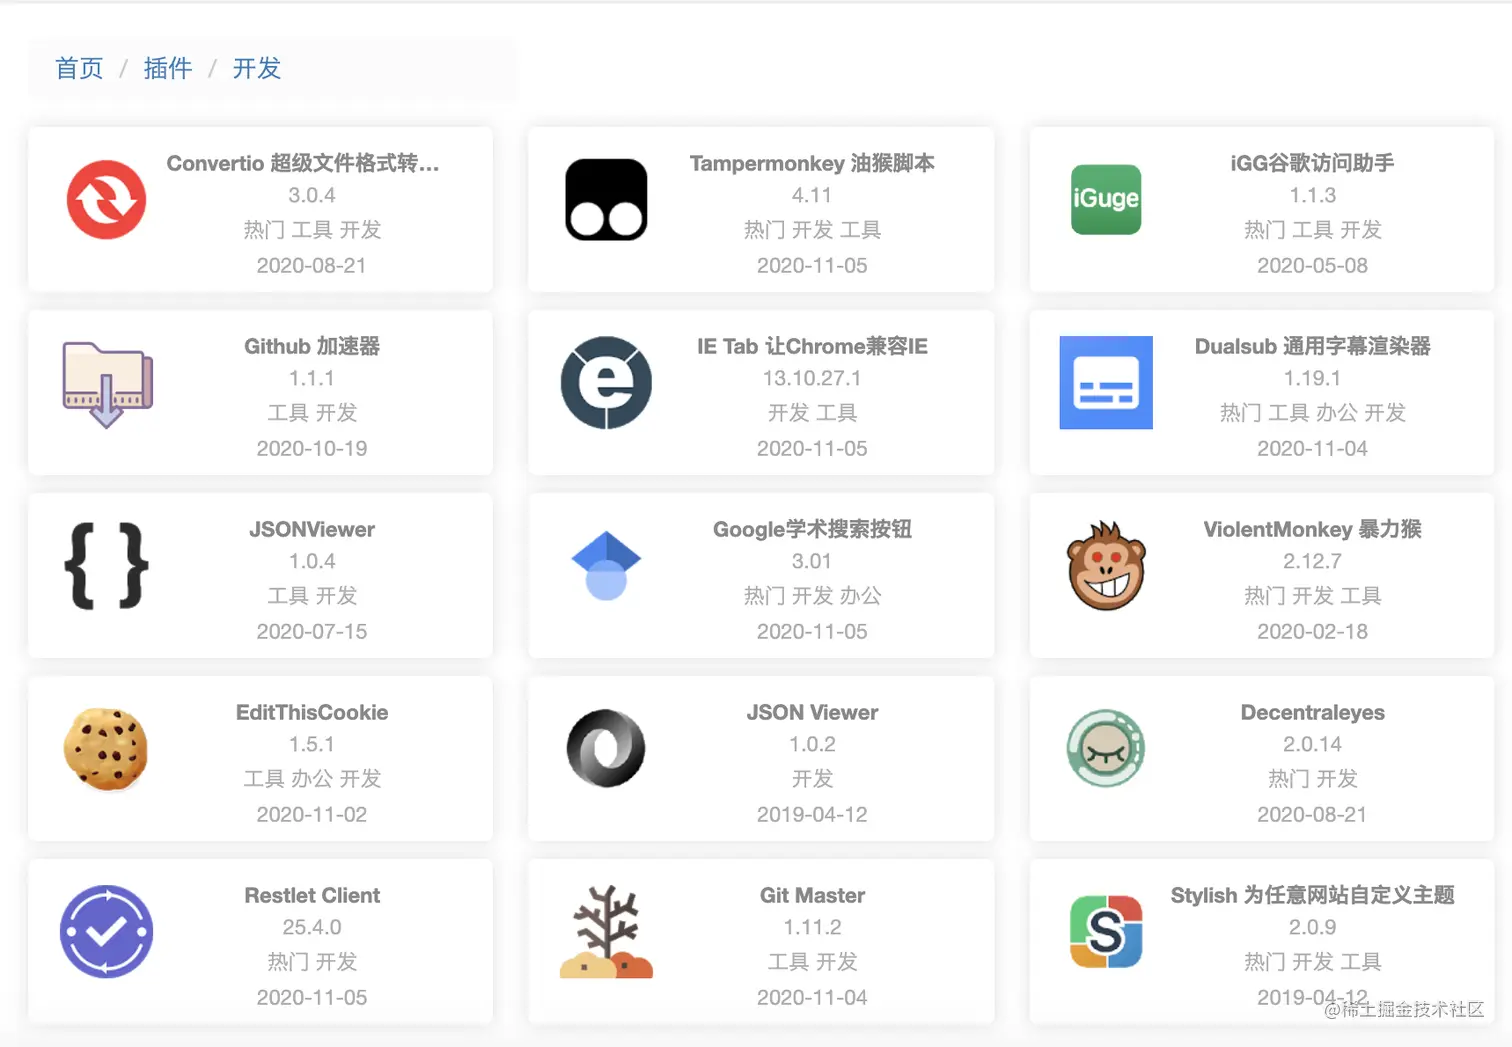This screenshot has width=1512, height=1047.
Task: Click the ViolentMonkey 暴力猴 title
Action: click(x=1312, y=529)
